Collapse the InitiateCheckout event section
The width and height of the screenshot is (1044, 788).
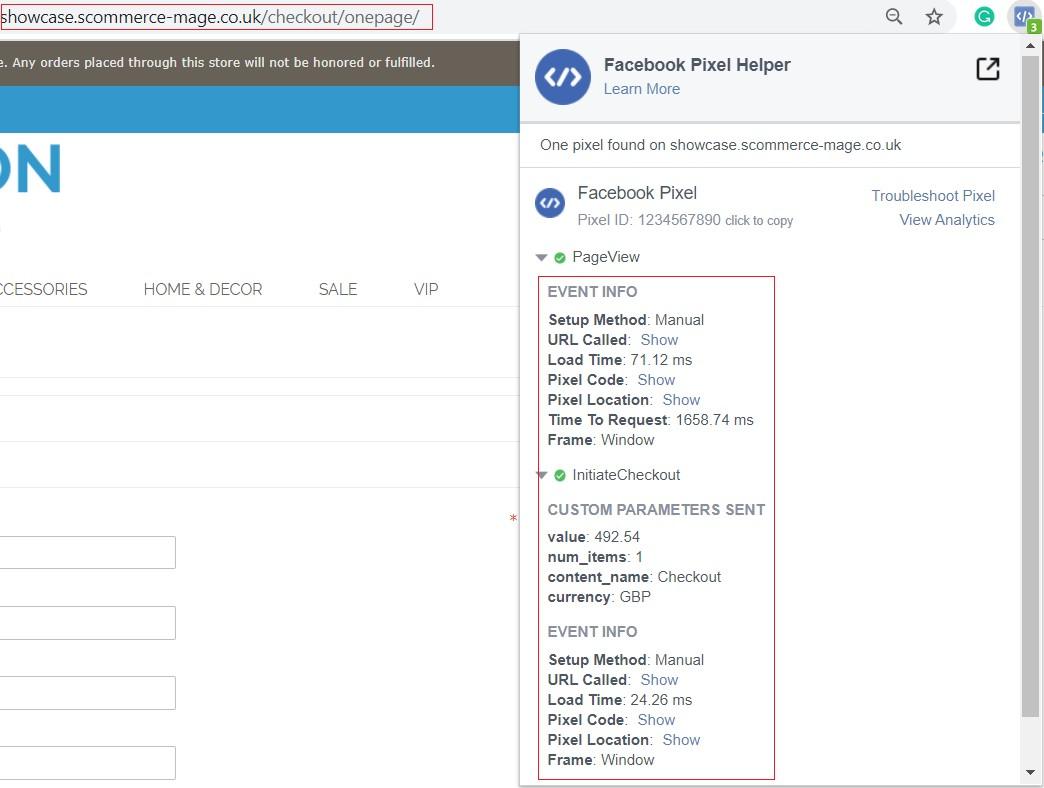pyautogui.click(x=542, y=476)
